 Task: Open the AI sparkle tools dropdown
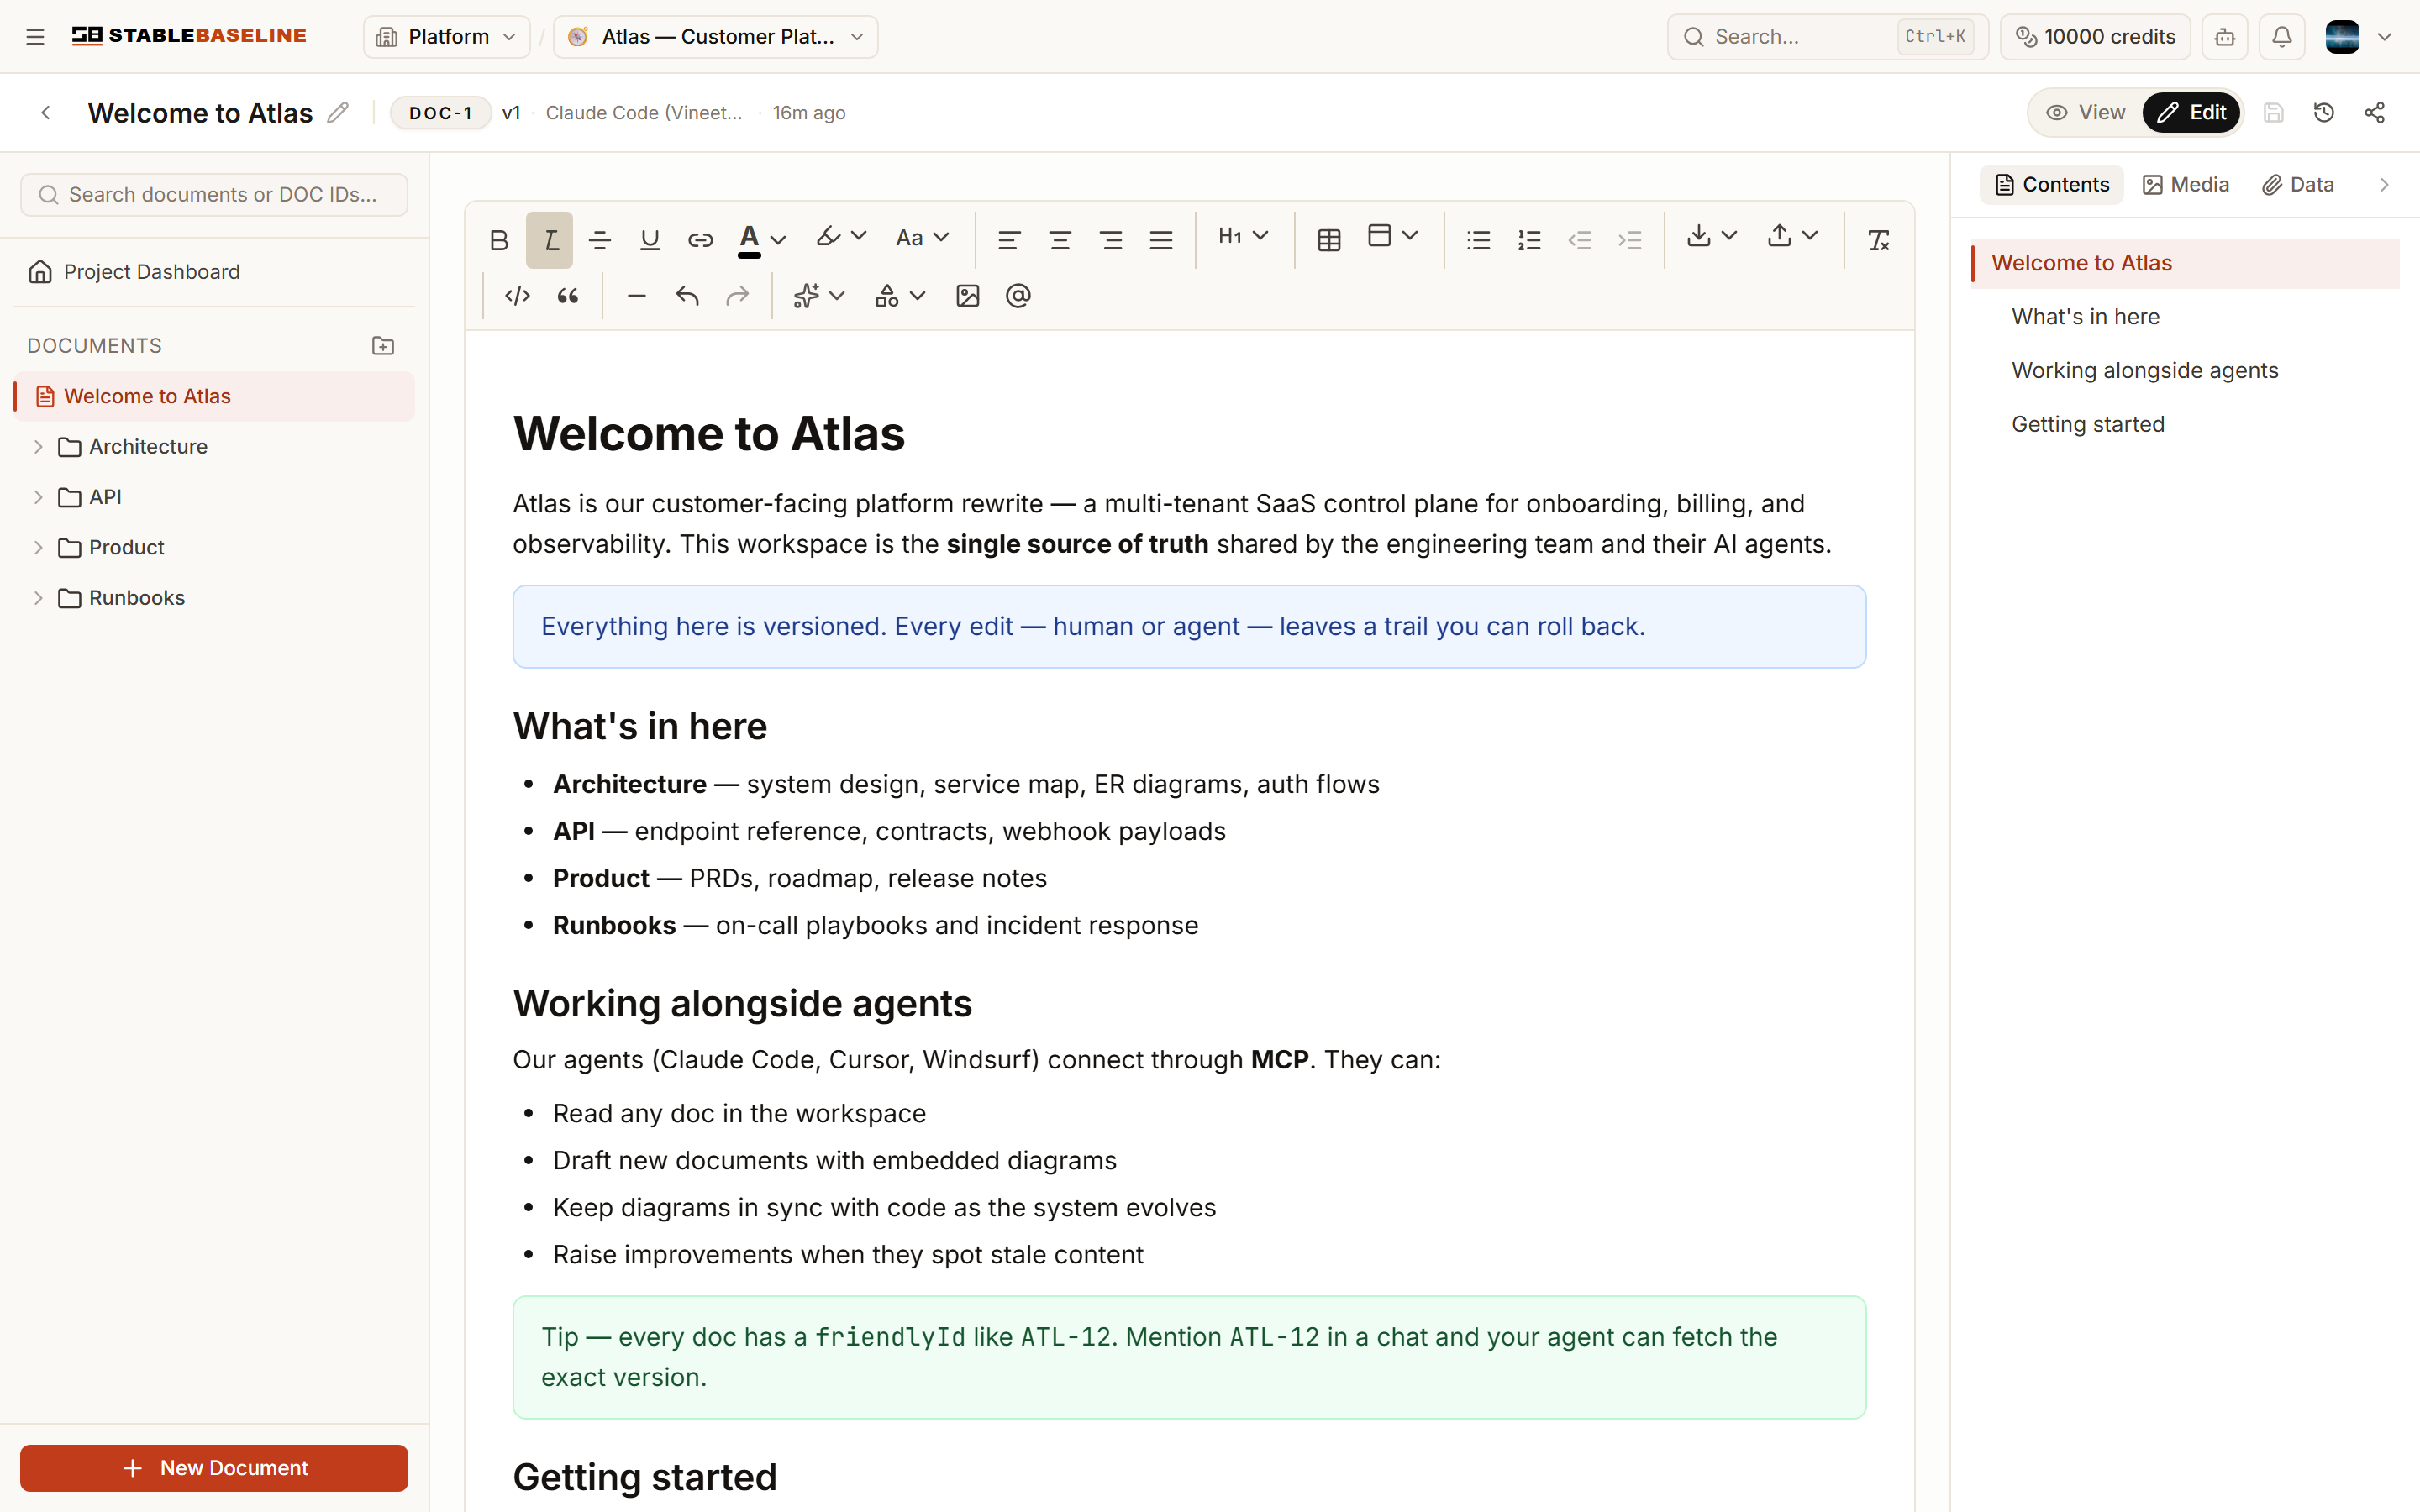click(819, 296)
